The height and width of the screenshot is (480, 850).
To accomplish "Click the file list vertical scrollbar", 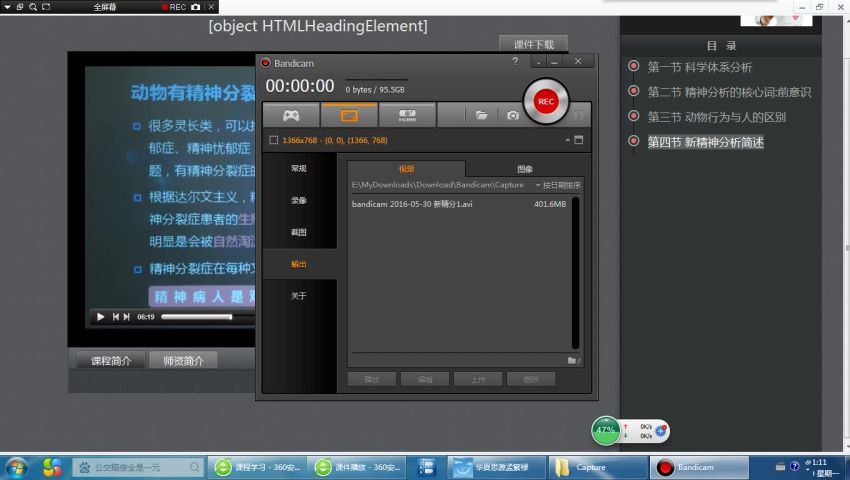I will pyautogui.click(x=576, y=273).
